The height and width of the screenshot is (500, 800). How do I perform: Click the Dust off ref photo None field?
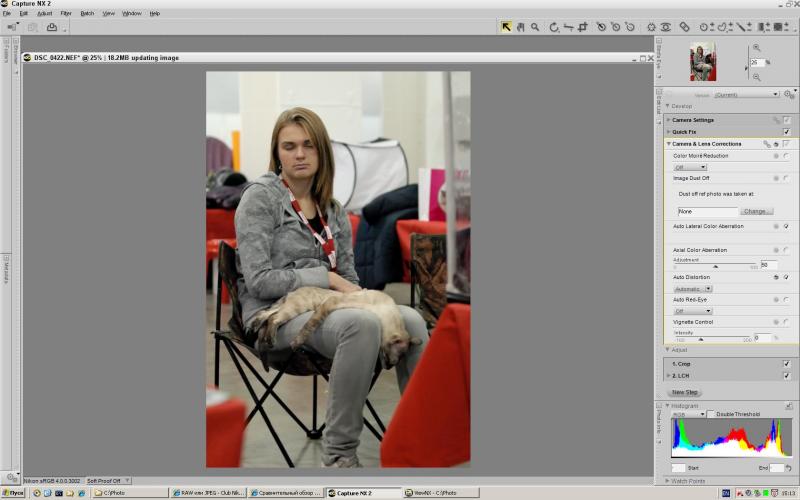tap(708, 211)
